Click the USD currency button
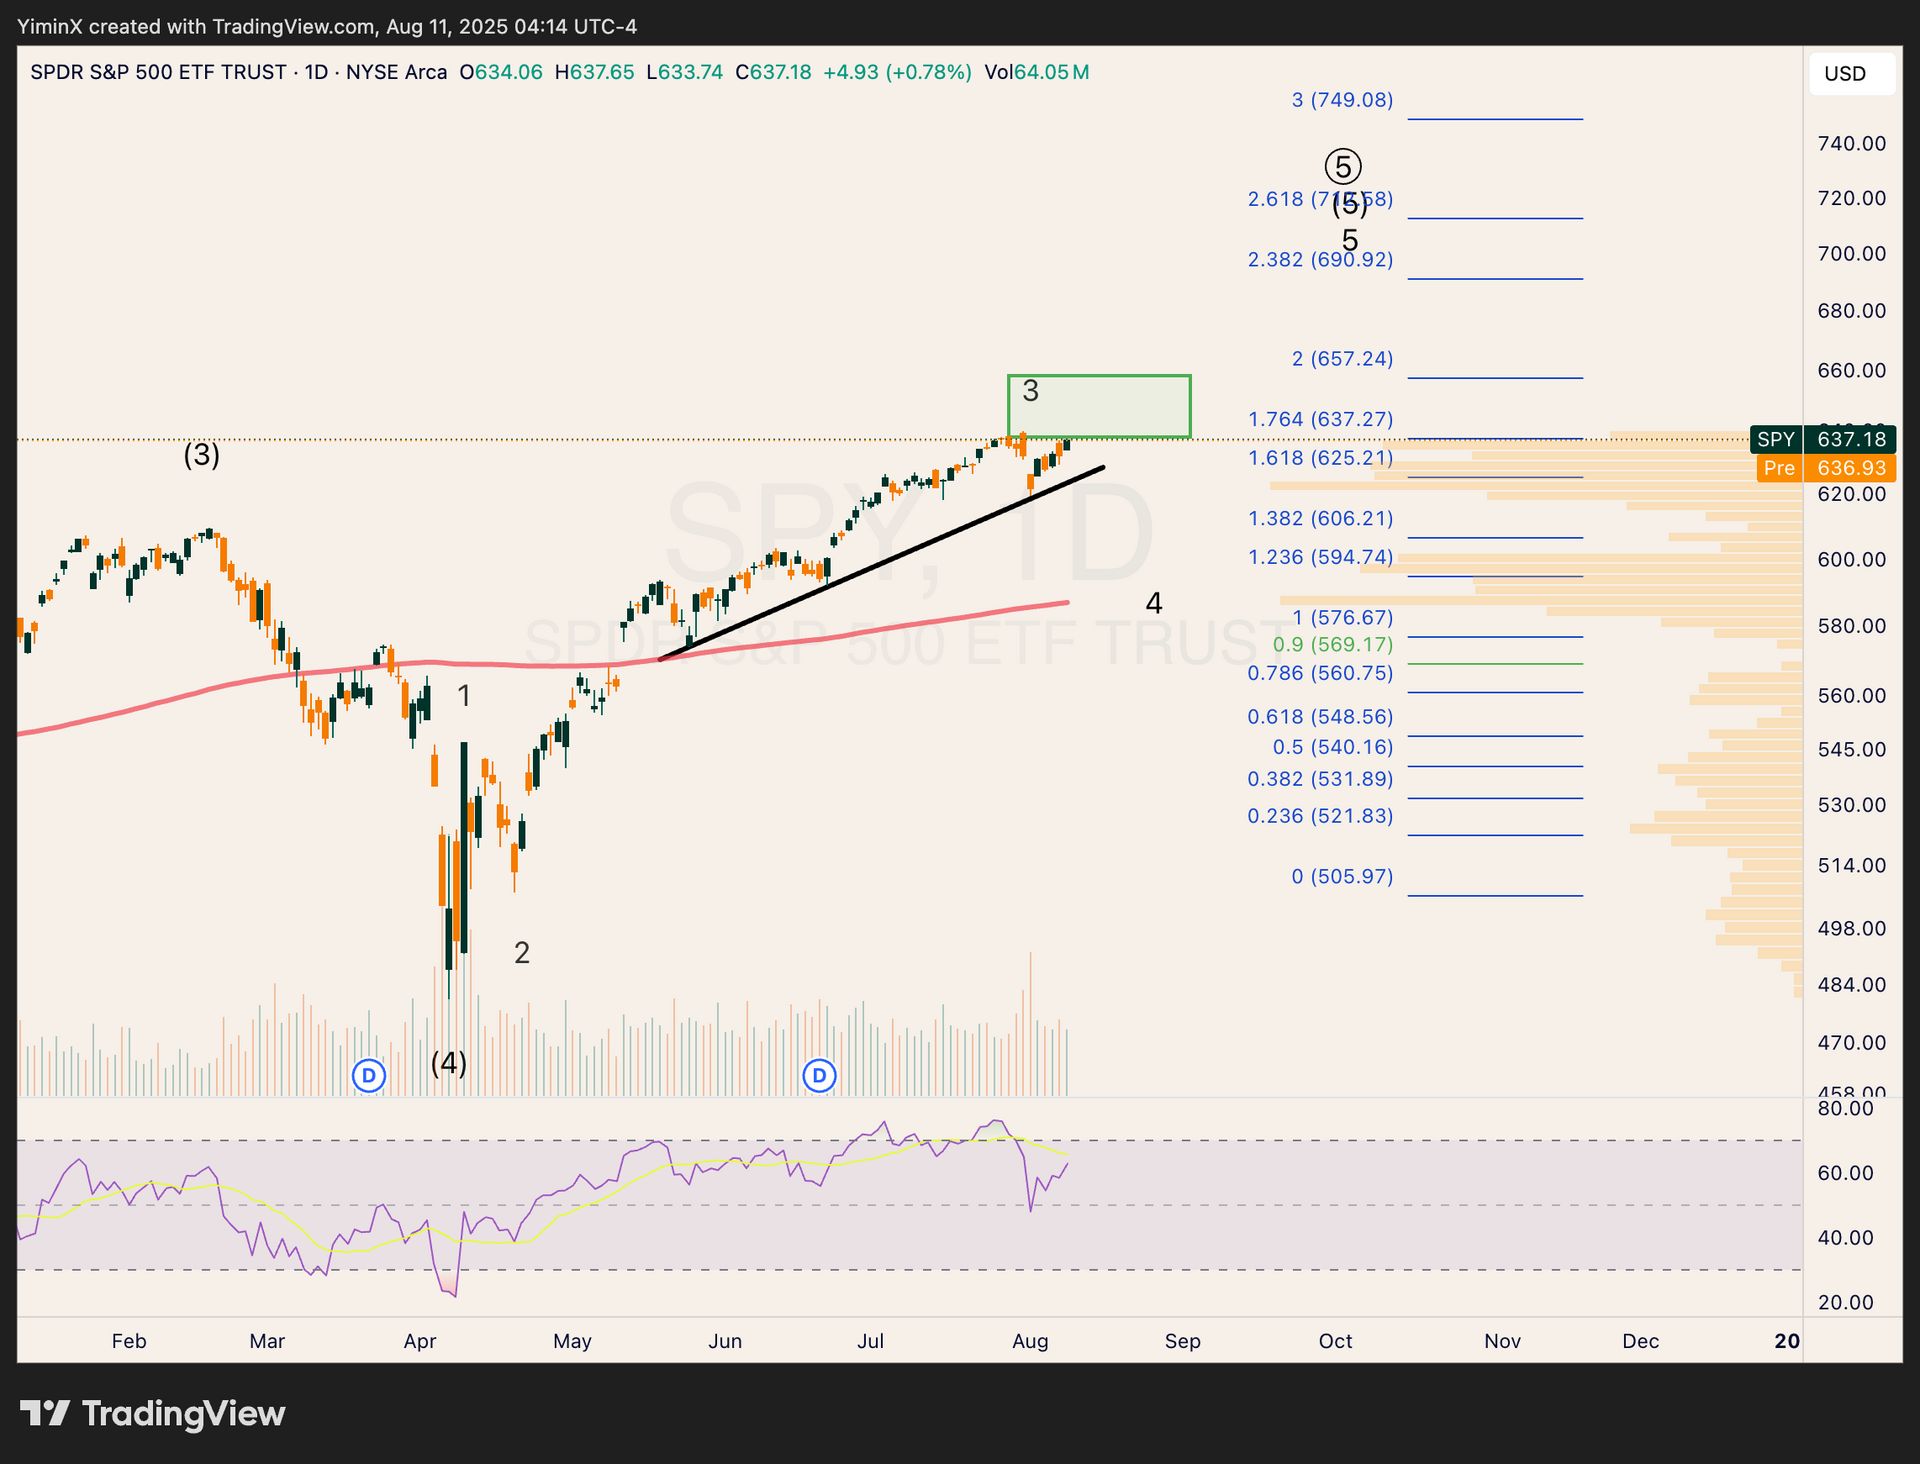Image resolution: width=1920 pixels, height=1464 pixels. tap(1851, 74)
